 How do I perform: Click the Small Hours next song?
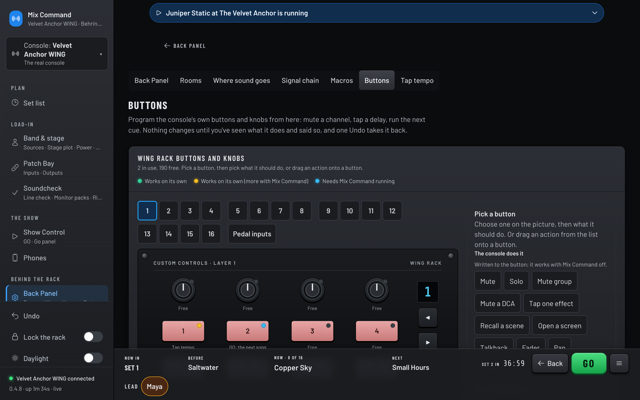click(x=410, y=367)
